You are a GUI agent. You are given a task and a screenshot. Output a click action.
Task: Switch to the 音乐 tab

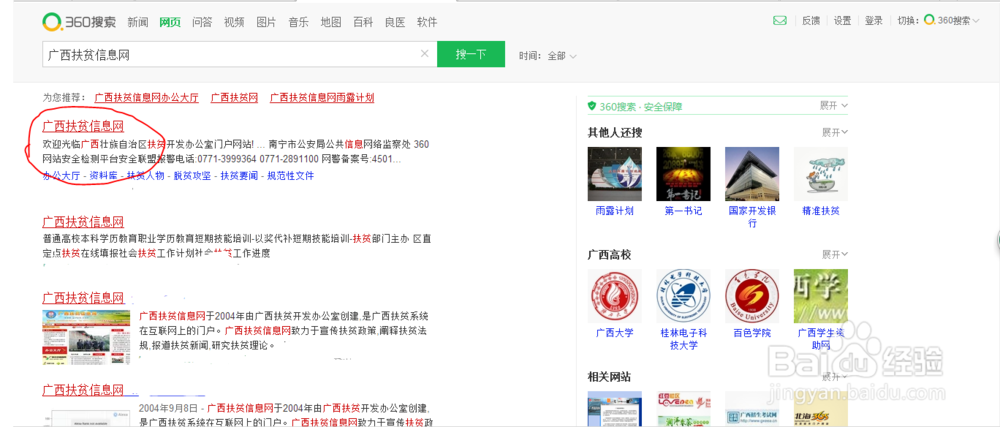pyautogui.click(x=298, y=22)
